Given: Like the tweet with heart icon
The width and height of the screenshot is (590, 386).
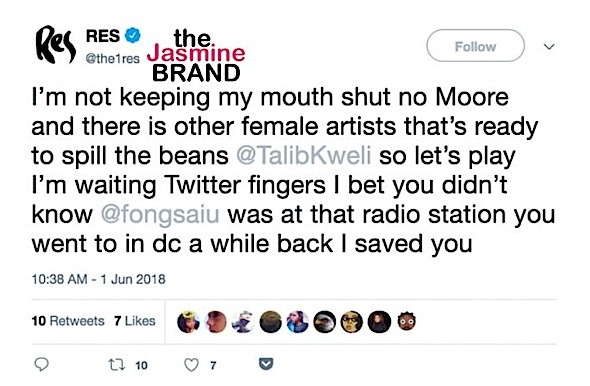Looking at the screenshot, I should [192, 365].
